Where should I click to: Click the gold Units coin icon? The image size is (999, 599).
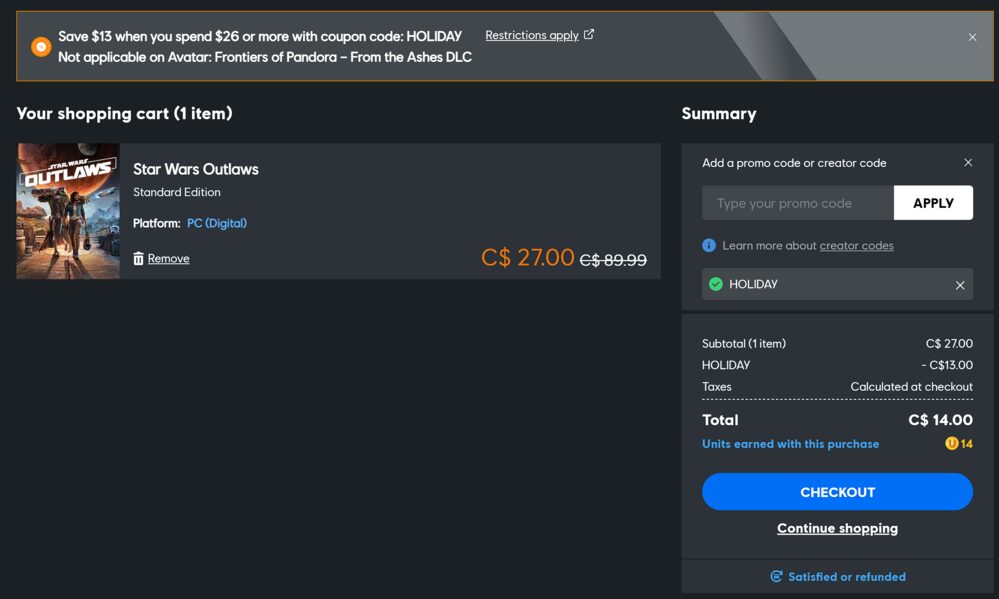point(951,444)
